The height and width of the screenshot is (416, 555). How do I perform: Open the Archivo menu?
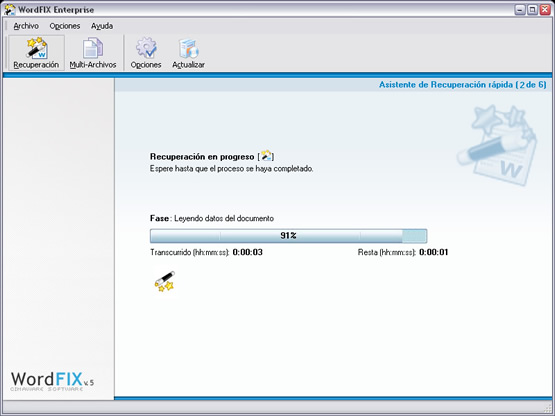(x=26, y=26)
